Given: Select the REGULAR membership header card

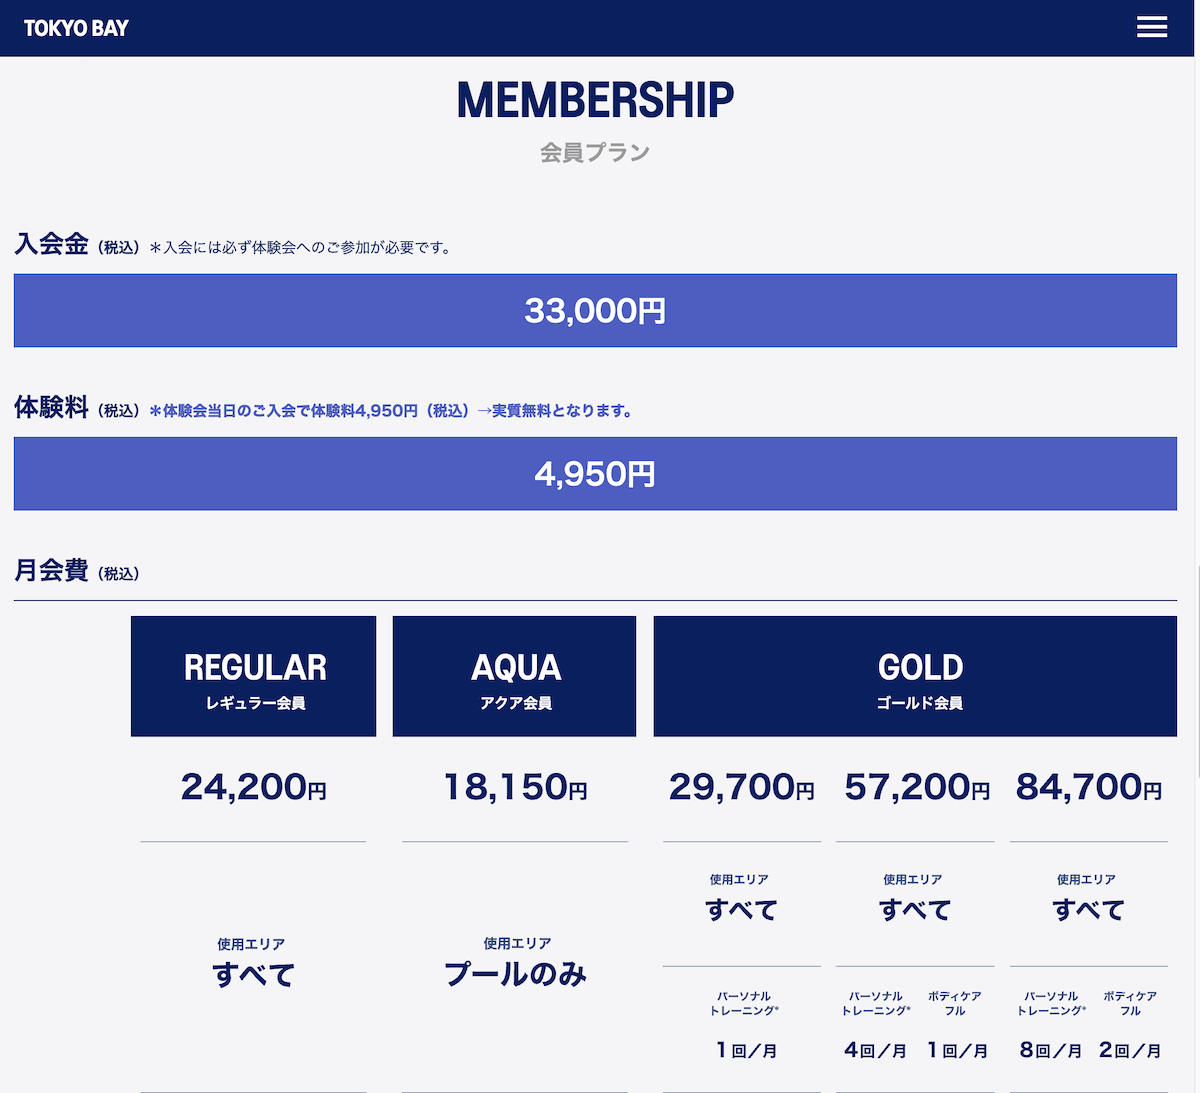Looking at the screenshot, I should pyautogui.click(x=253, y=676).
